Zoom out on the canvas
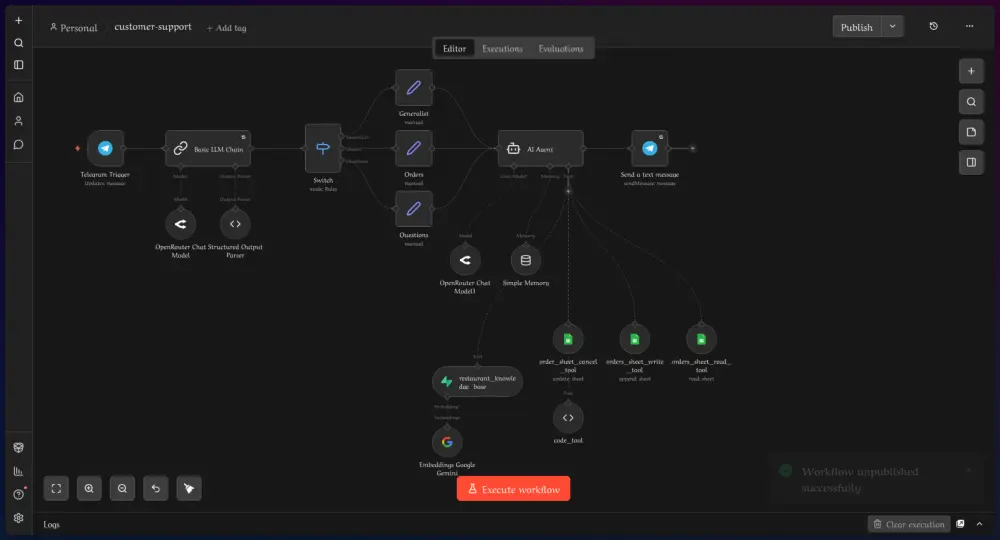Viewport: 1000px width, 540px height. [122, 488]
